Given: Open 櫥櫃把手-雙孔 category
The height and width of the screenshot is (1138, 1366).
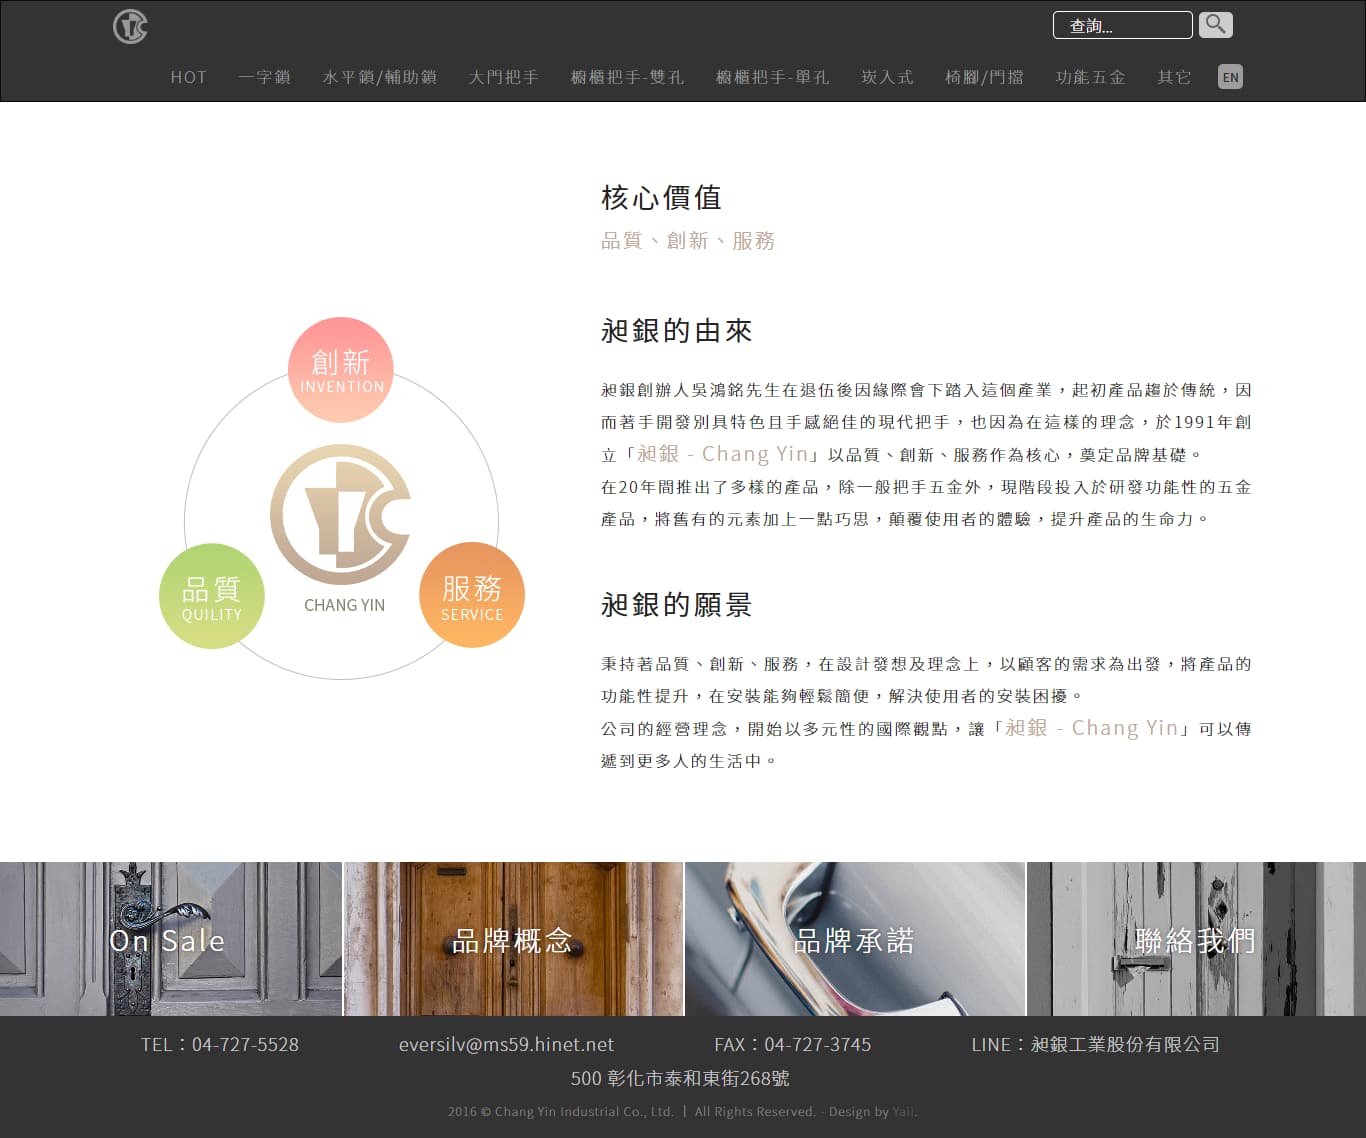Looking at the screenshot, I should tap(627, 77).
